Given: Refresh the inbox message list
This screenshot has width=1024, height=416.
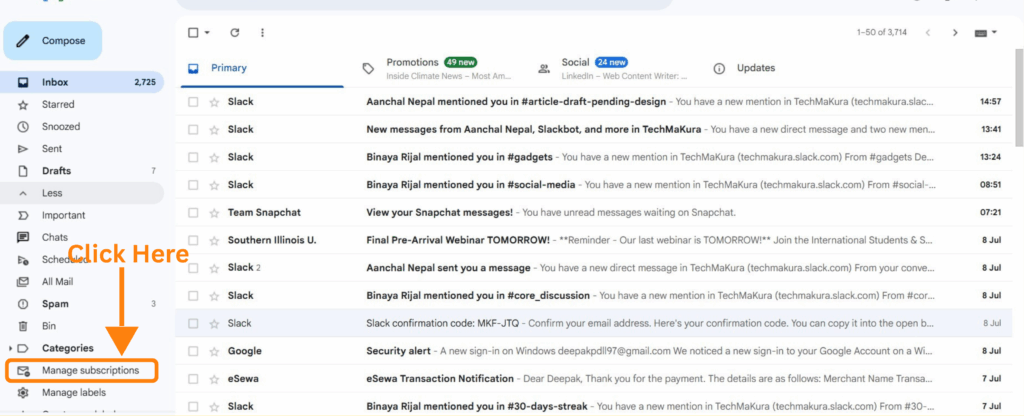Looking at the screenshot, I should 234,33.
